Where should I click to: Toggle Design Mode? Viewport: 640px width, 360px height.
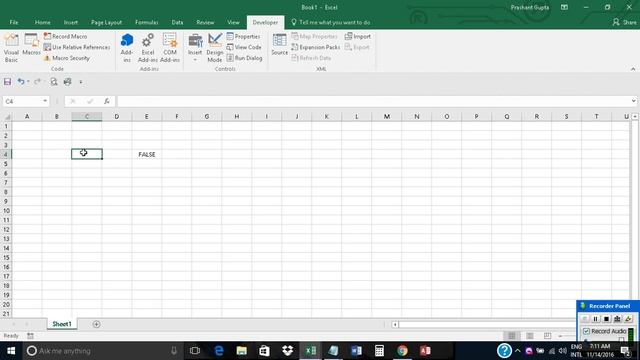tap(215, 48)
